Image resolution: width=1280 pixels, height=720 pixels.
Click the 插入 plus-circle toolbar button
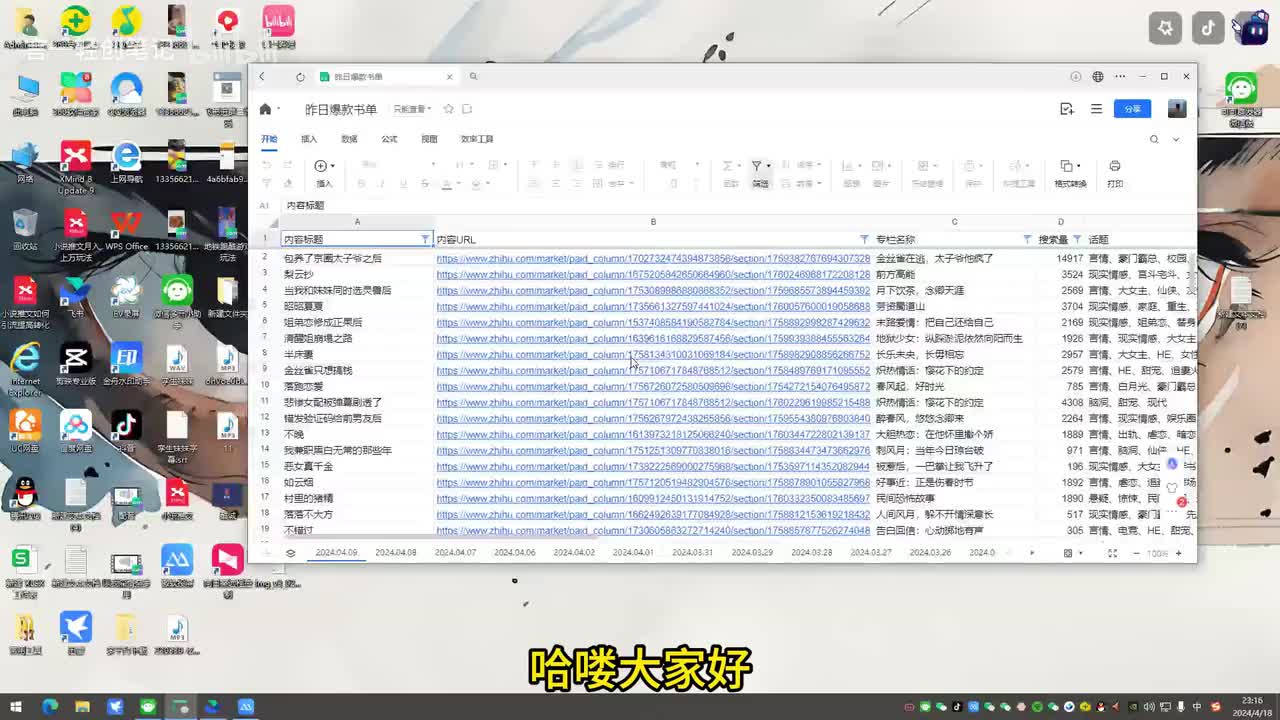(x=321, y=166)
